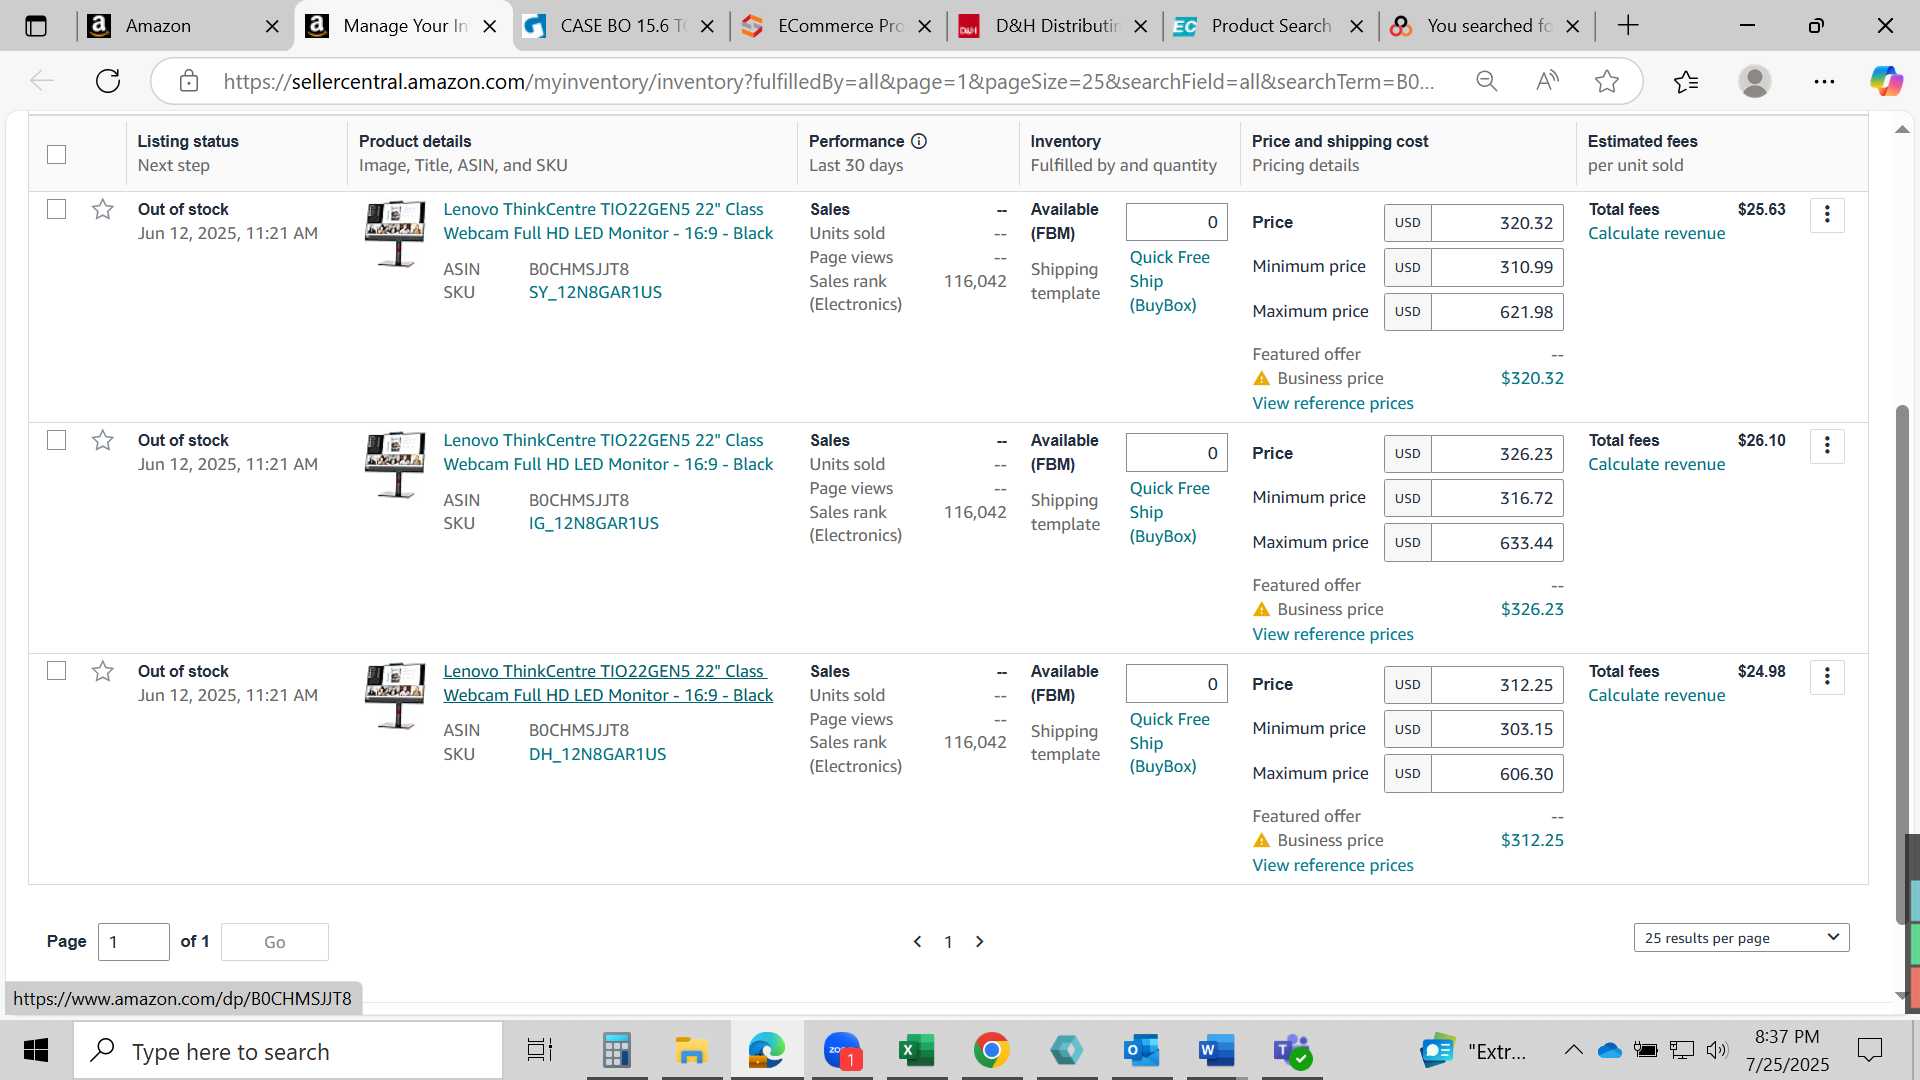The height and width of the screenshot is (1080, 1920).
Task: Click the Go page button
Action: coord(275,942)
